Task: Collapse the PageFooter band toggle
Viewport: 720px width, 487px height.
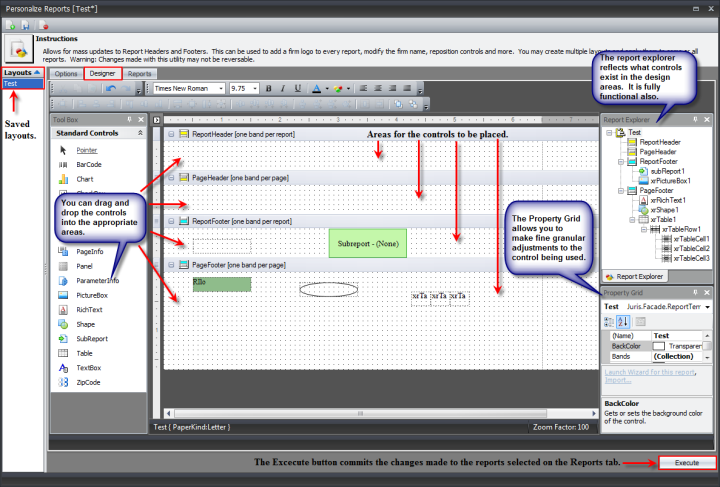Action: (172, 265)
